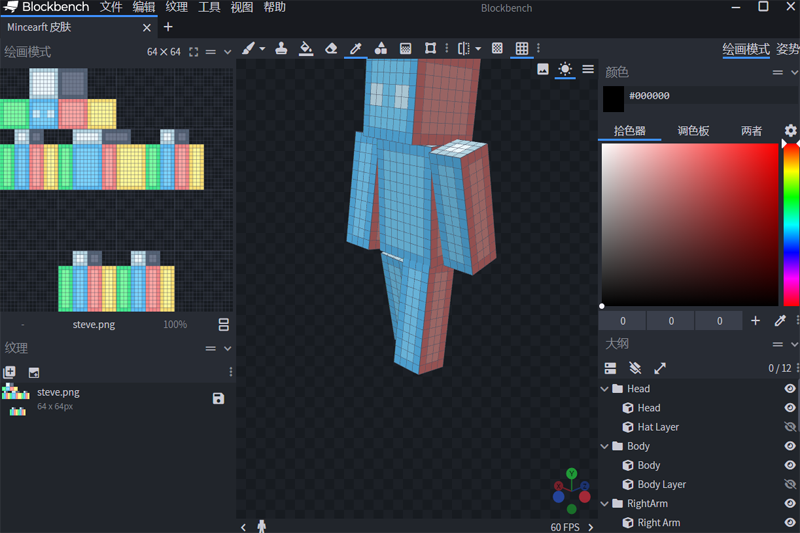Screen dimensions: 800x533
Task: Toggle the pixel grid button
Action: click(x=522, y=48)
